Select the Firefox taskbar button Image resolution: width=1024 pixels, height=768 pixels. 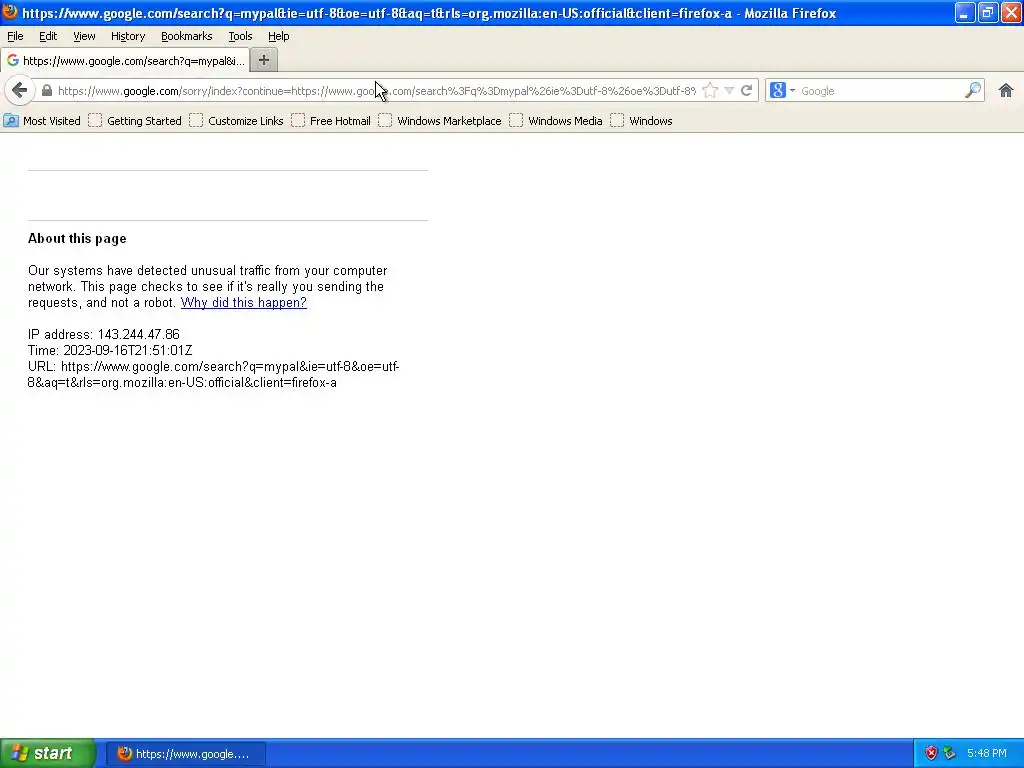pyautogui.click(x=185, y=754)
